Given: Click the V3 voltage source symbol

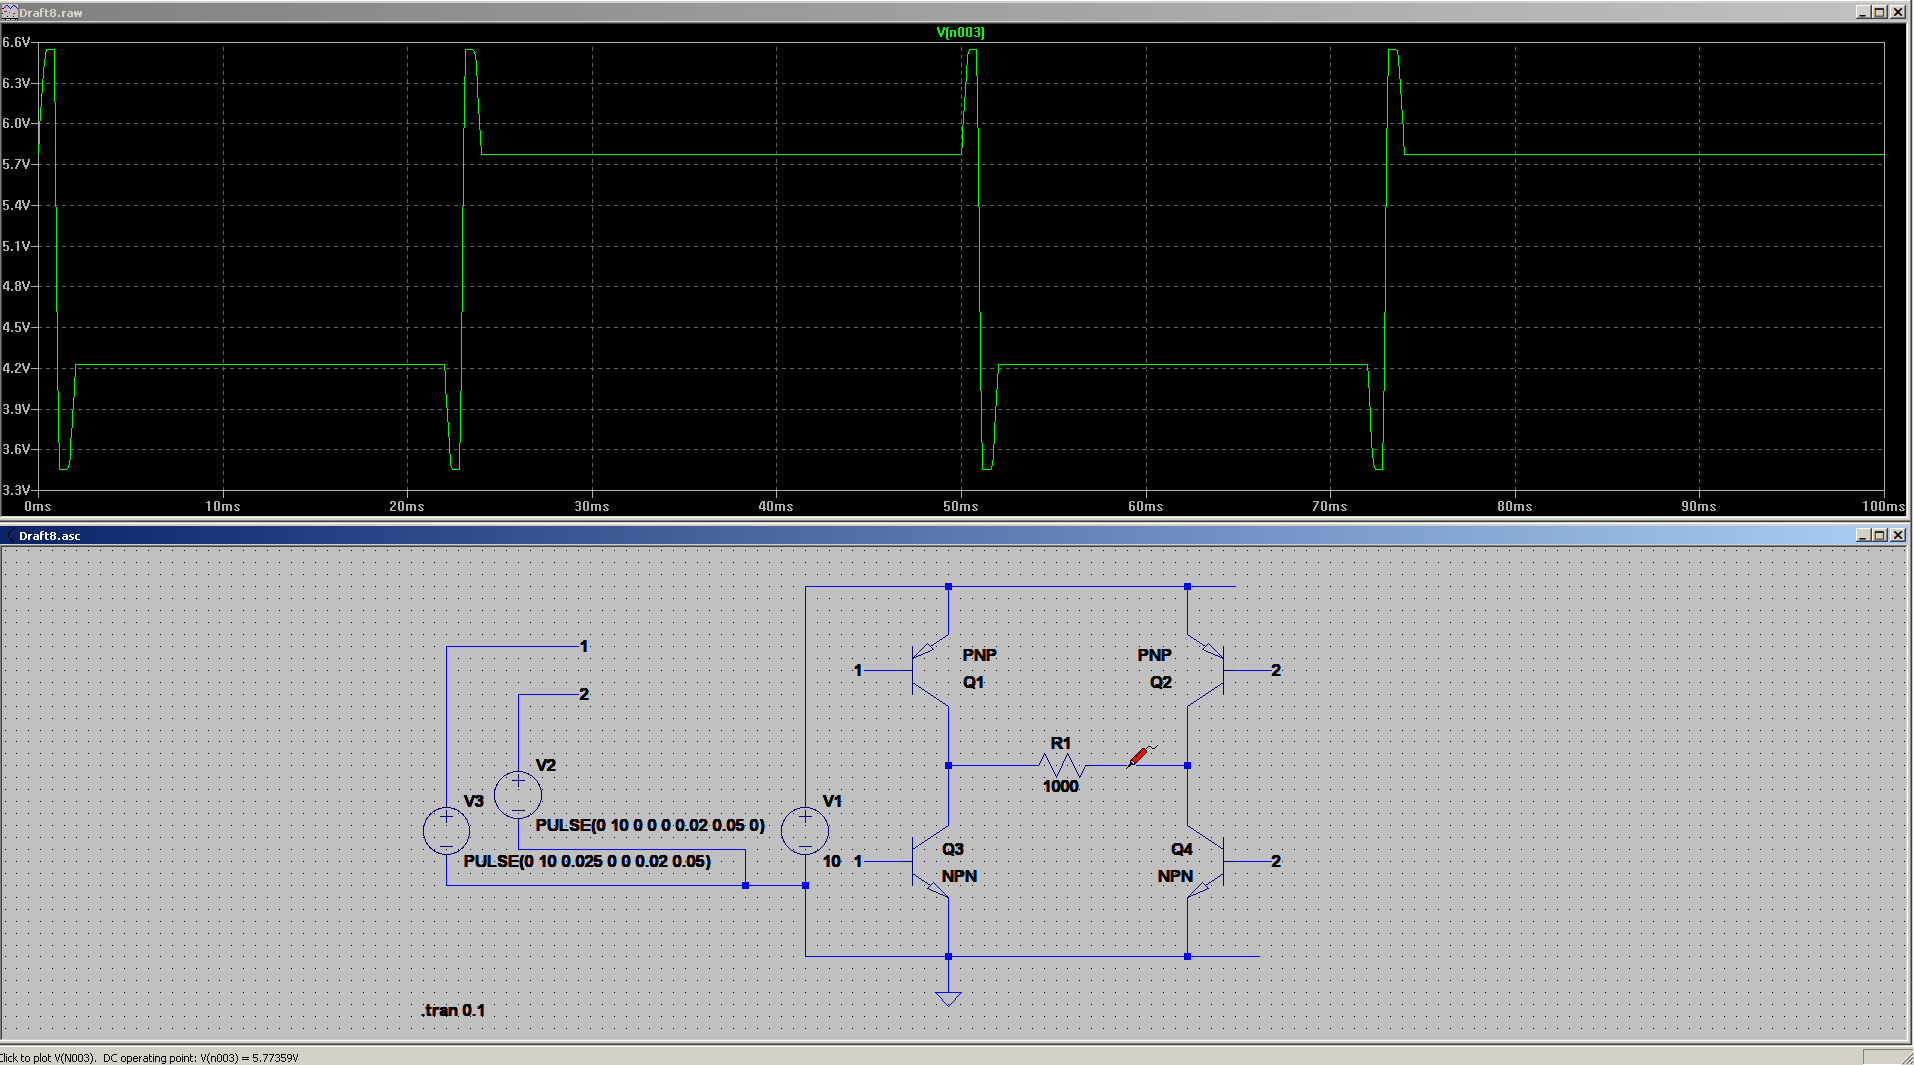Looking at the screenshot, I should [x=446, y=831].
